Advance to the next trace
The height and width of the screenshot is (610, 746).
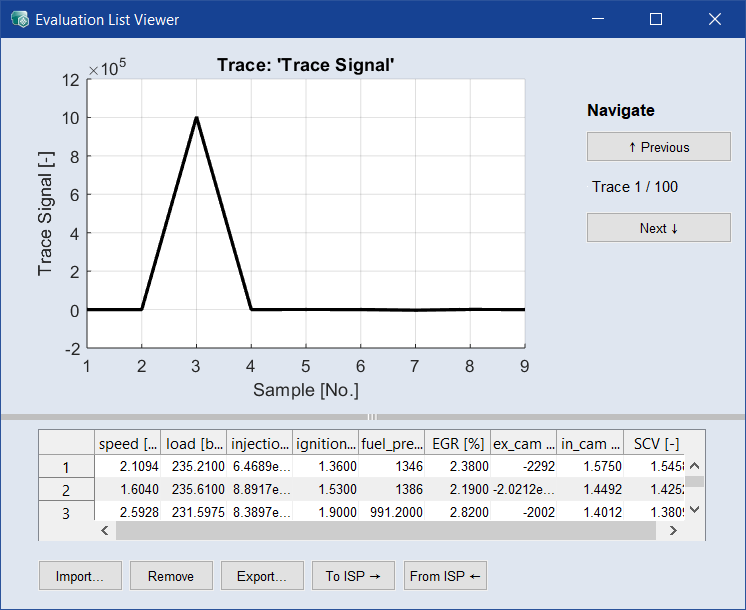click(x=658, y=228)
